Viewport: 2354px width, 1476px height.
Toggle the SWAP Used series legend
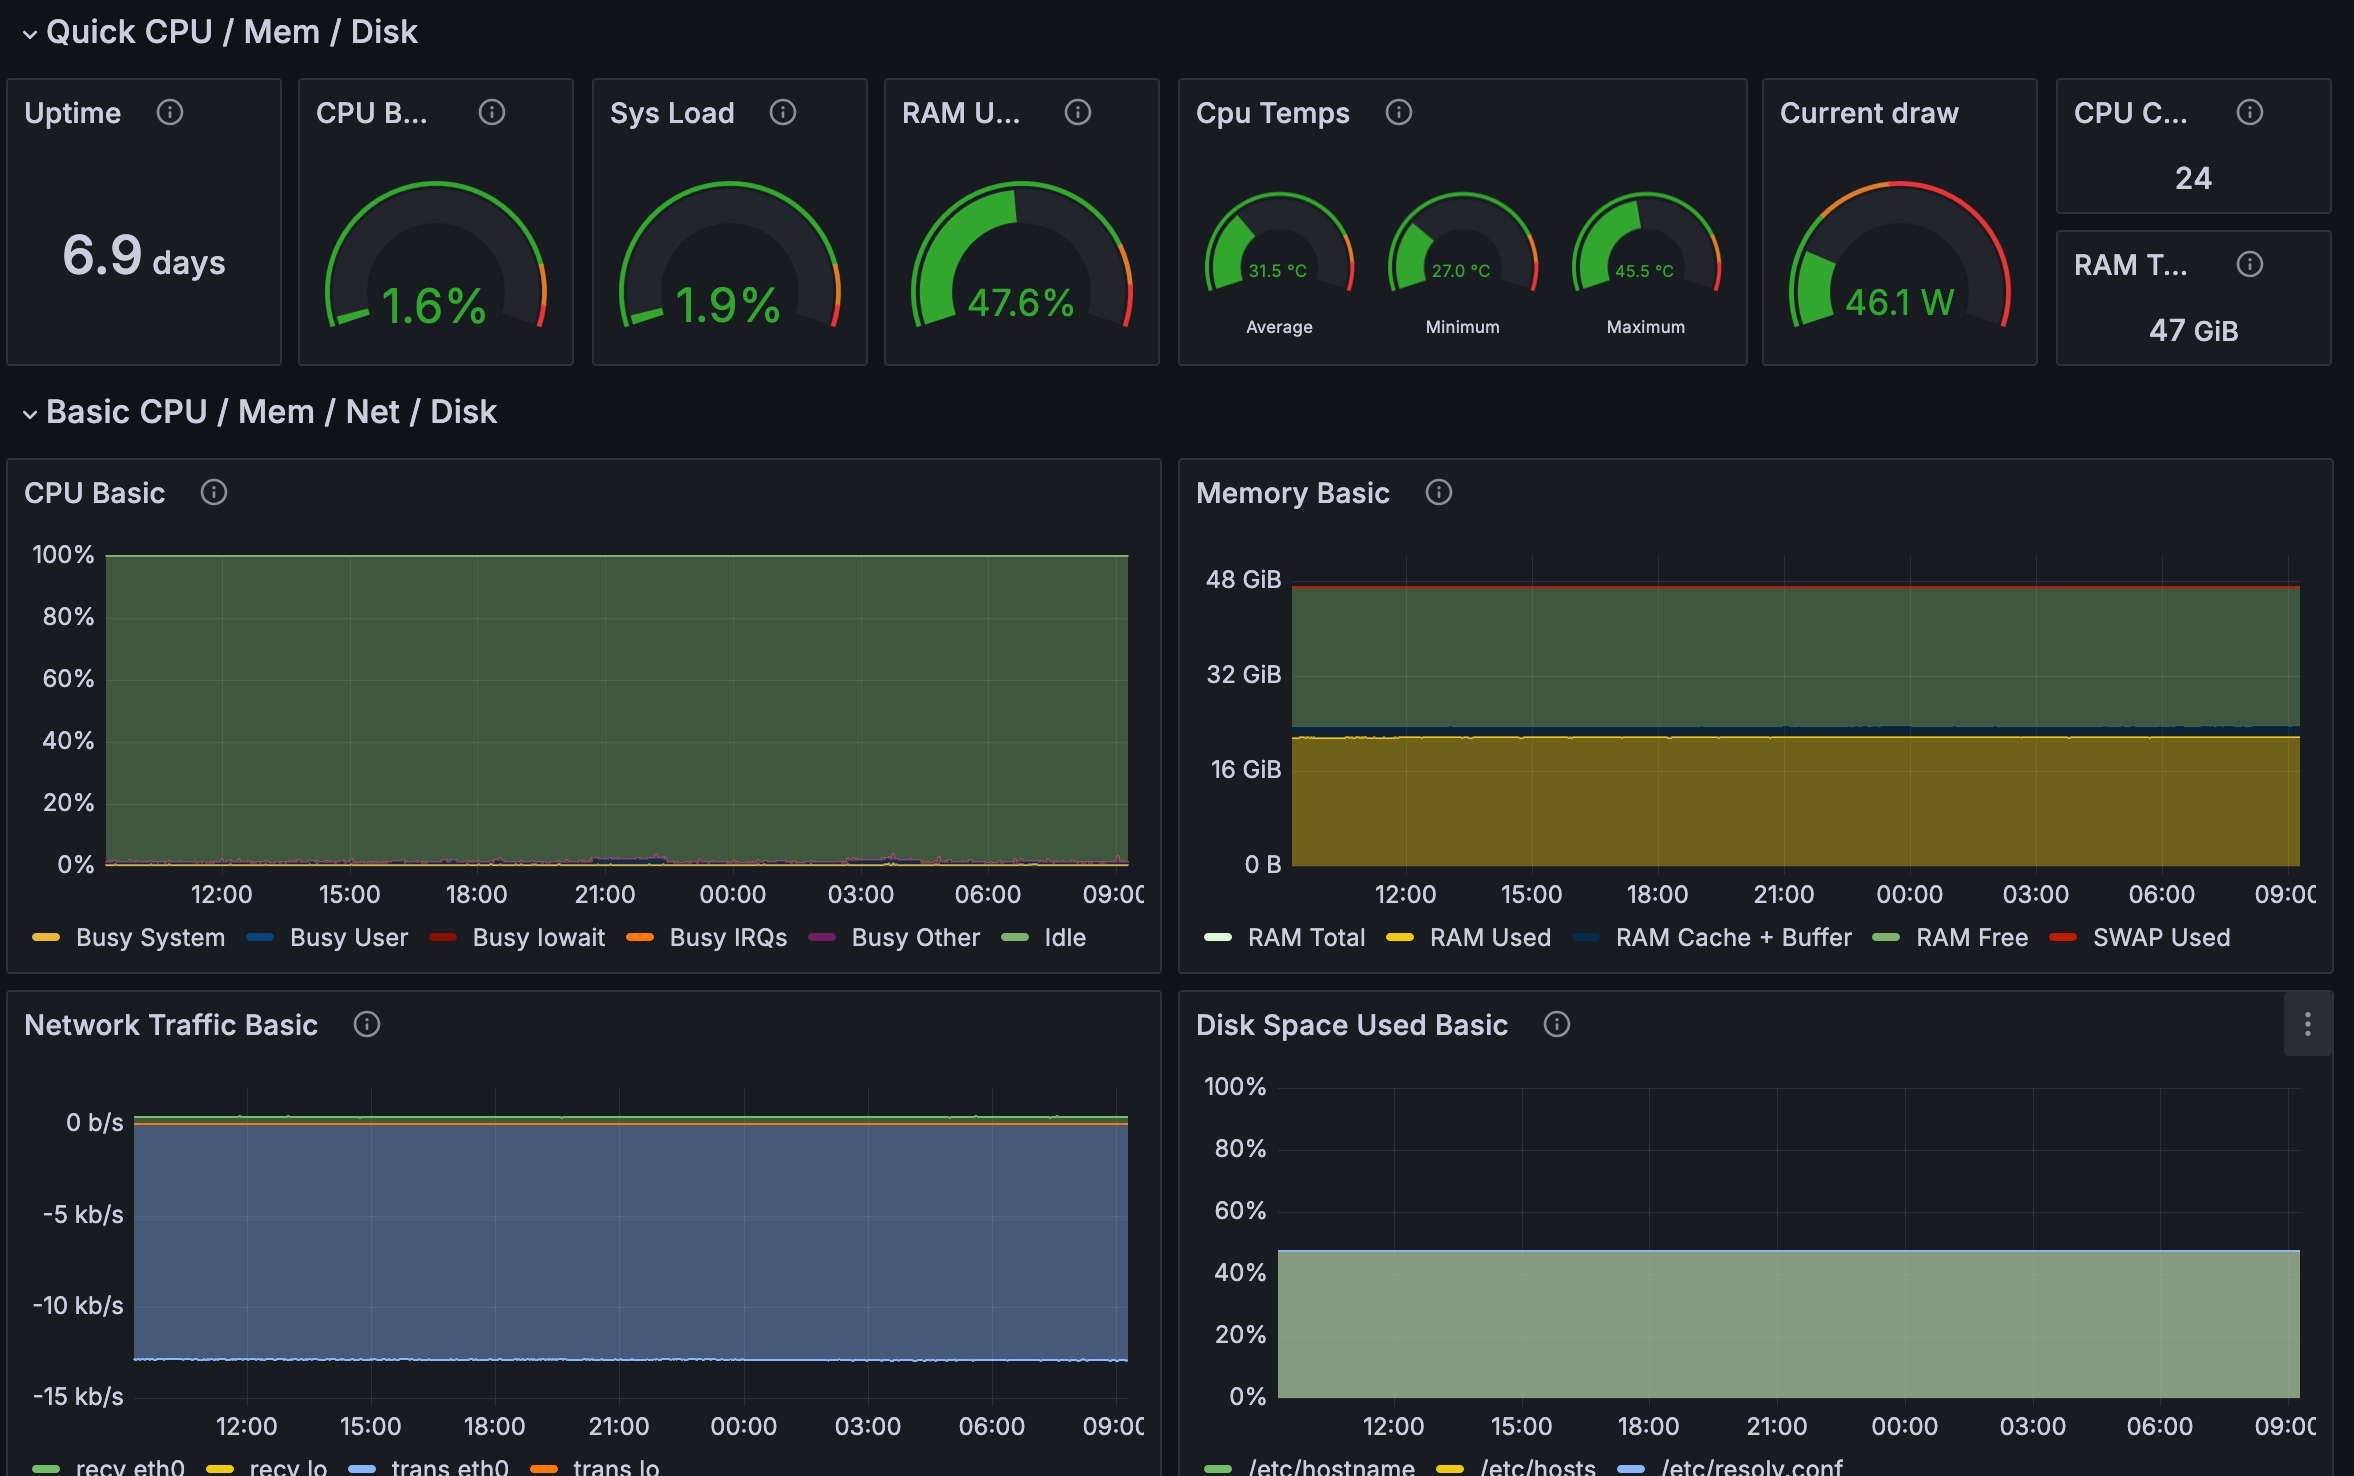(2160, 938)
